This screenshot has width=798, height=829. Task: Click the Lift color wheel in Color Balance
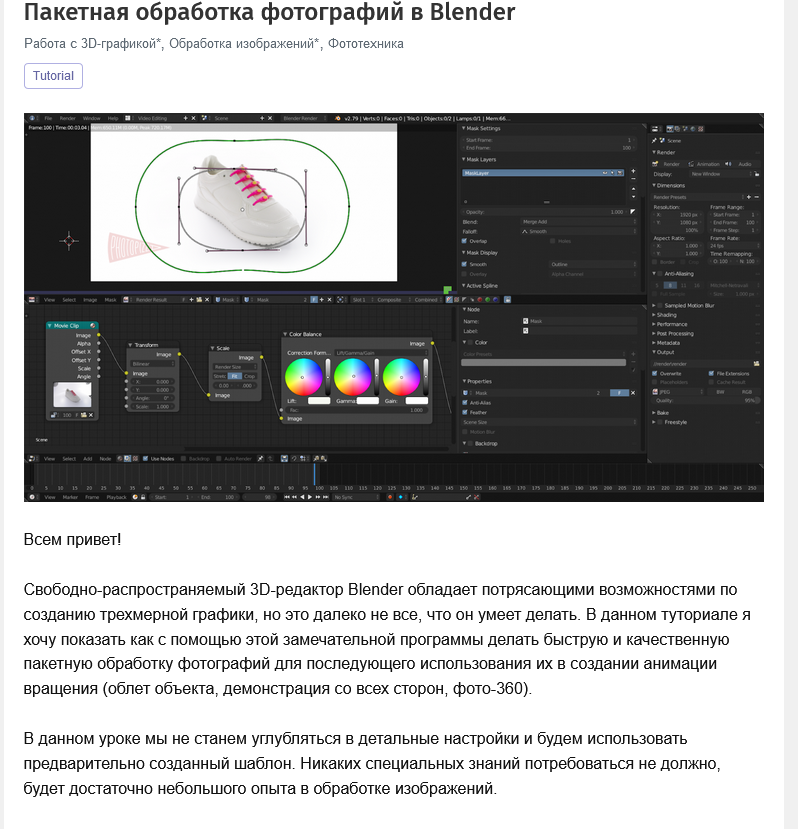pos(303,377)
